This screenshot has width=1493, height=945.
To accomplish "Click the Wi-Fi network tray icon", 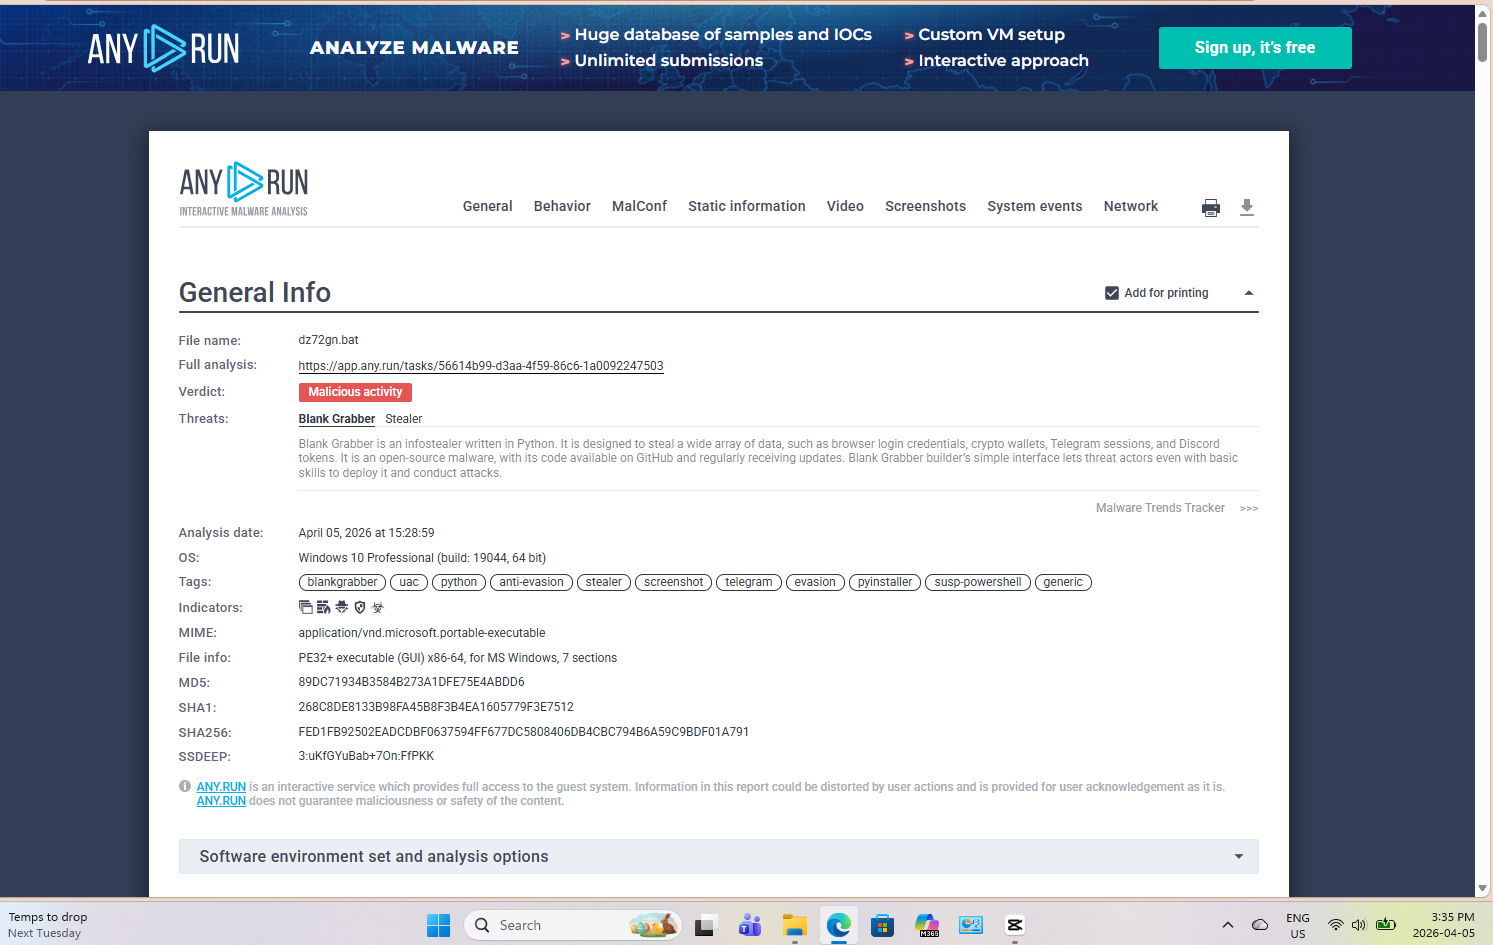I will tap(1336, 925).
